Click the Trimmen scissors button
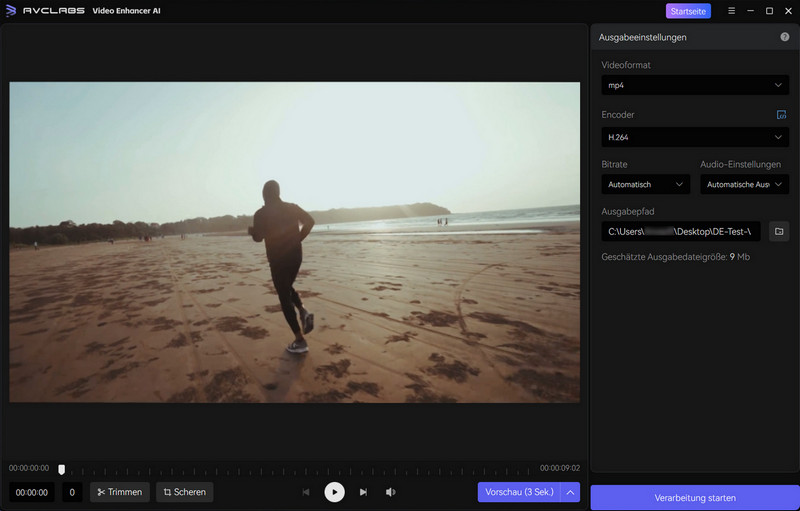This screenshot has height=511, width=800. coord(120,492)
